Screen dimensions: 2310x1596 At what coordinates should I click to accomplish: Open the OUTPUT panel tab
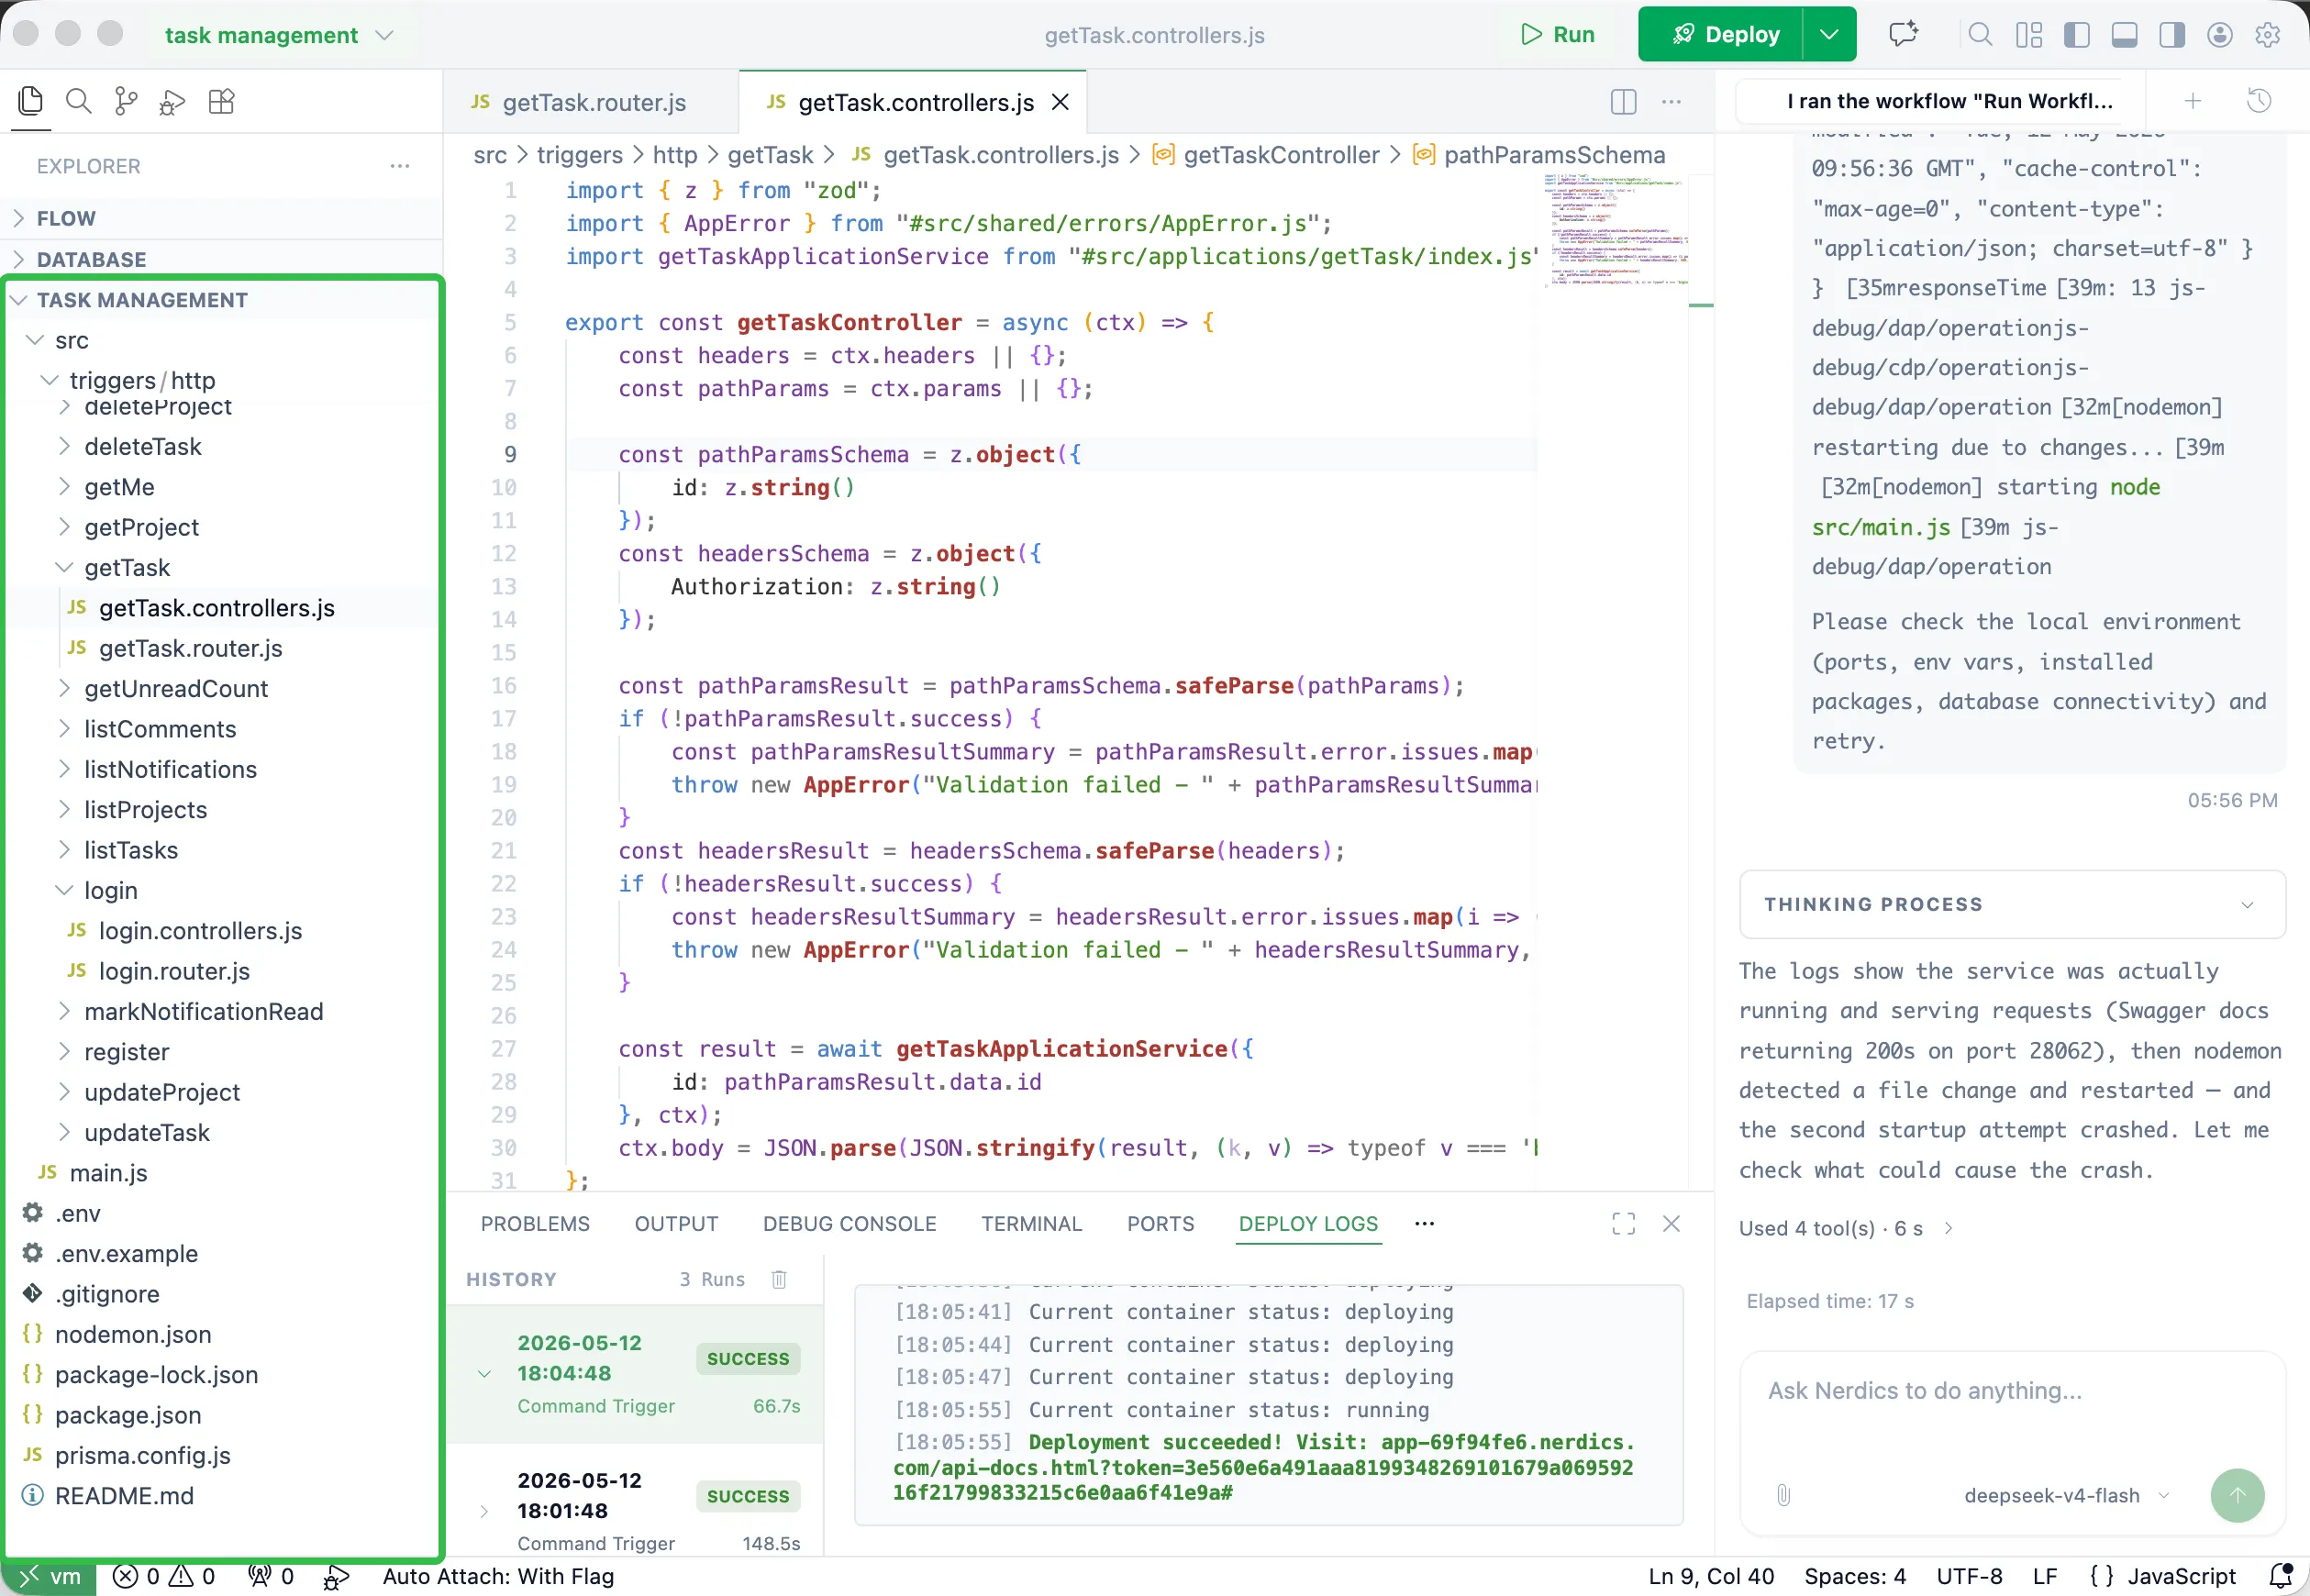coord(676,1224)
